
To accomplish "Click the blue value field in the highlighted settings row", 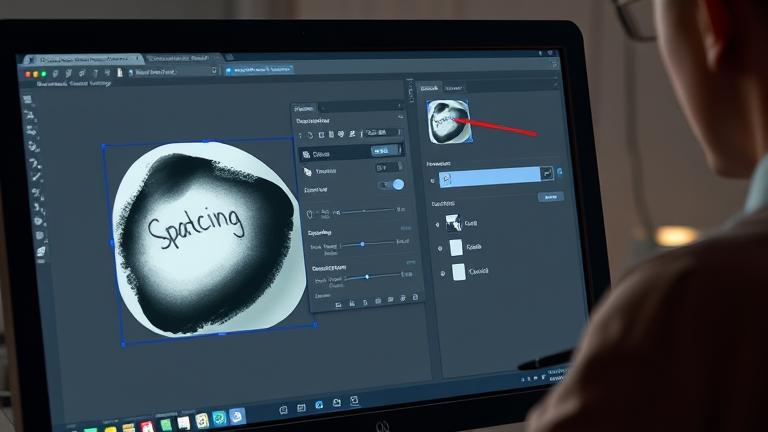I will [385, 151].
